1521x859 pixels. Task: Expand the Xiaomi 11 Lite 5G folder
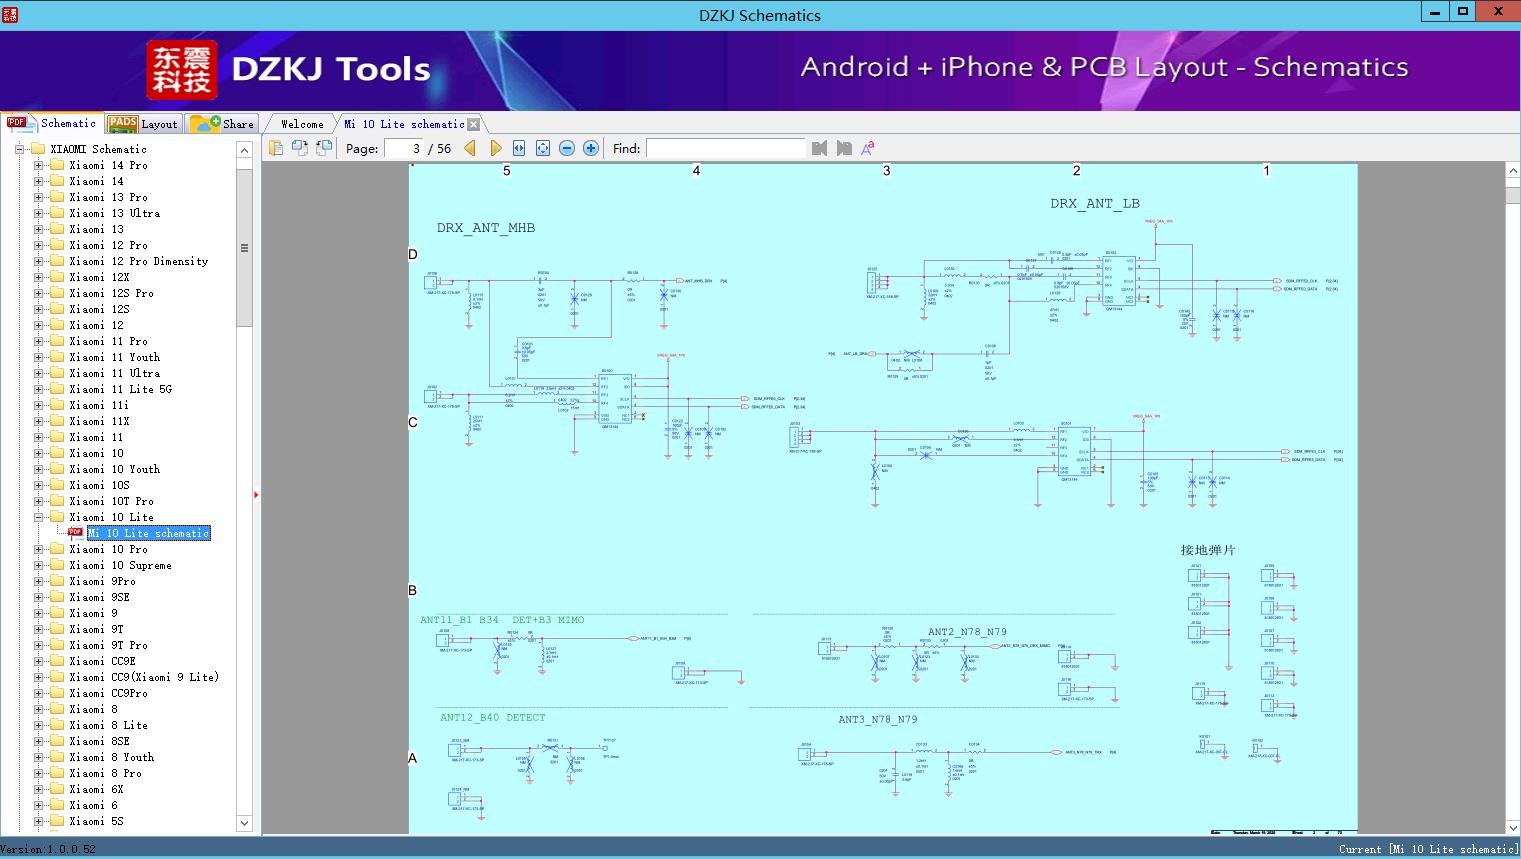coord(38,389)
